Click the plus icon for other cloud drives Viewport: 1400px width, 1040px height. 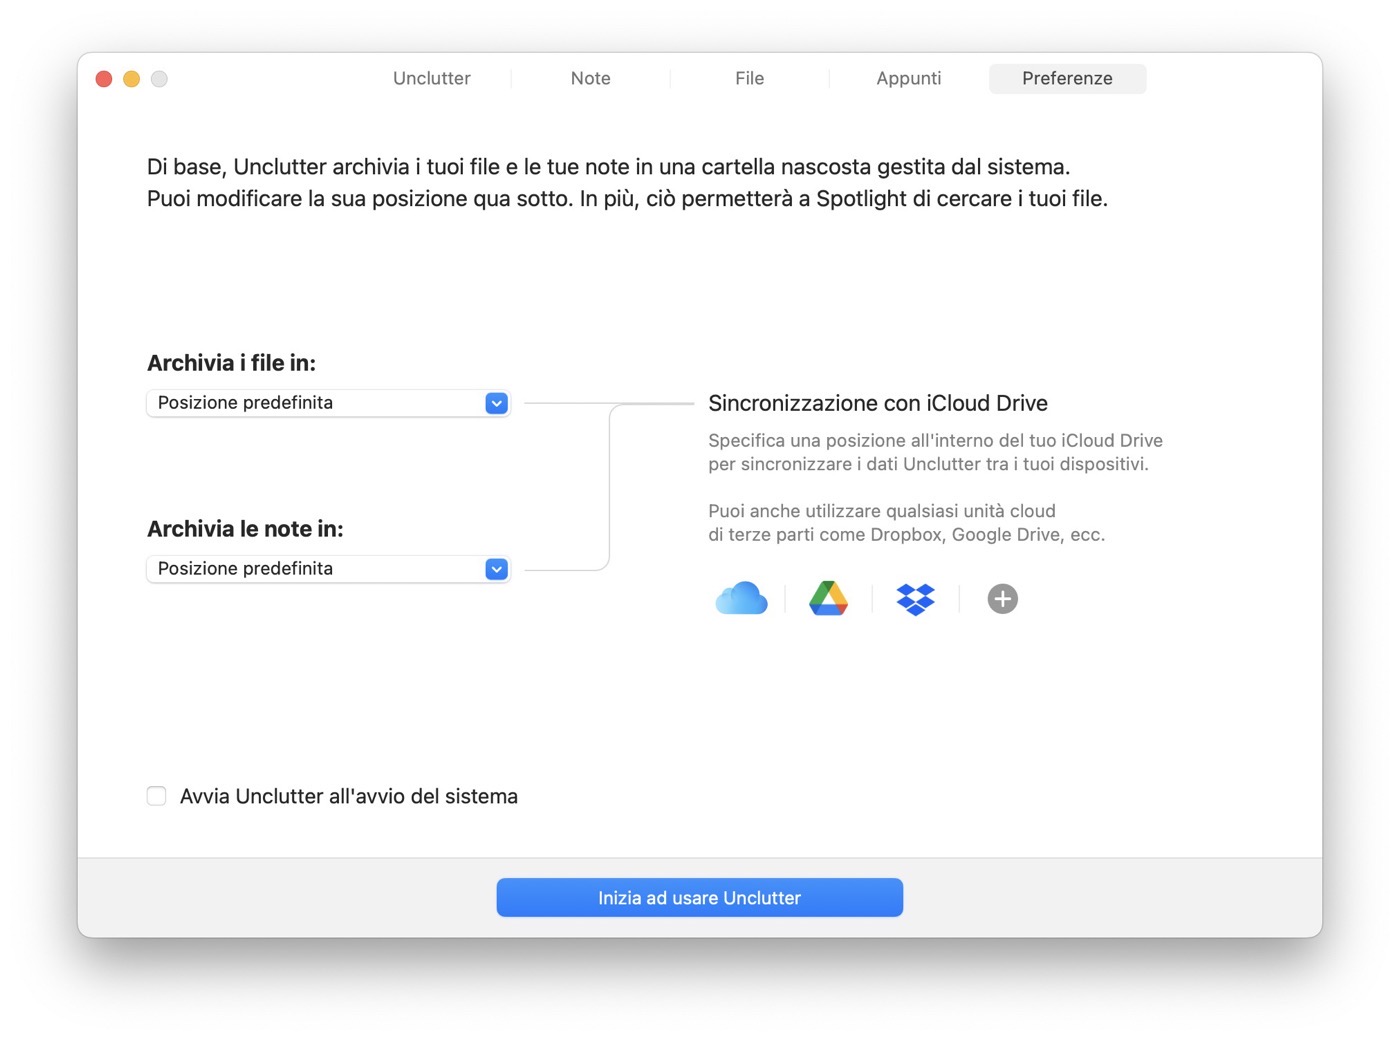pyautogui.click(x=1002, y=599)
